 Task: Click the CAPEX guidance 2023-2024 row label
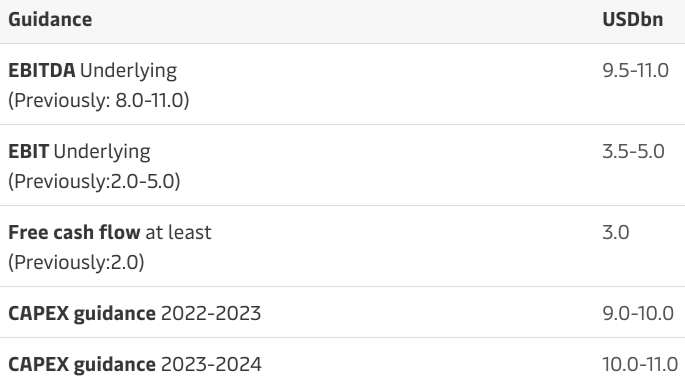pos(135,364)
